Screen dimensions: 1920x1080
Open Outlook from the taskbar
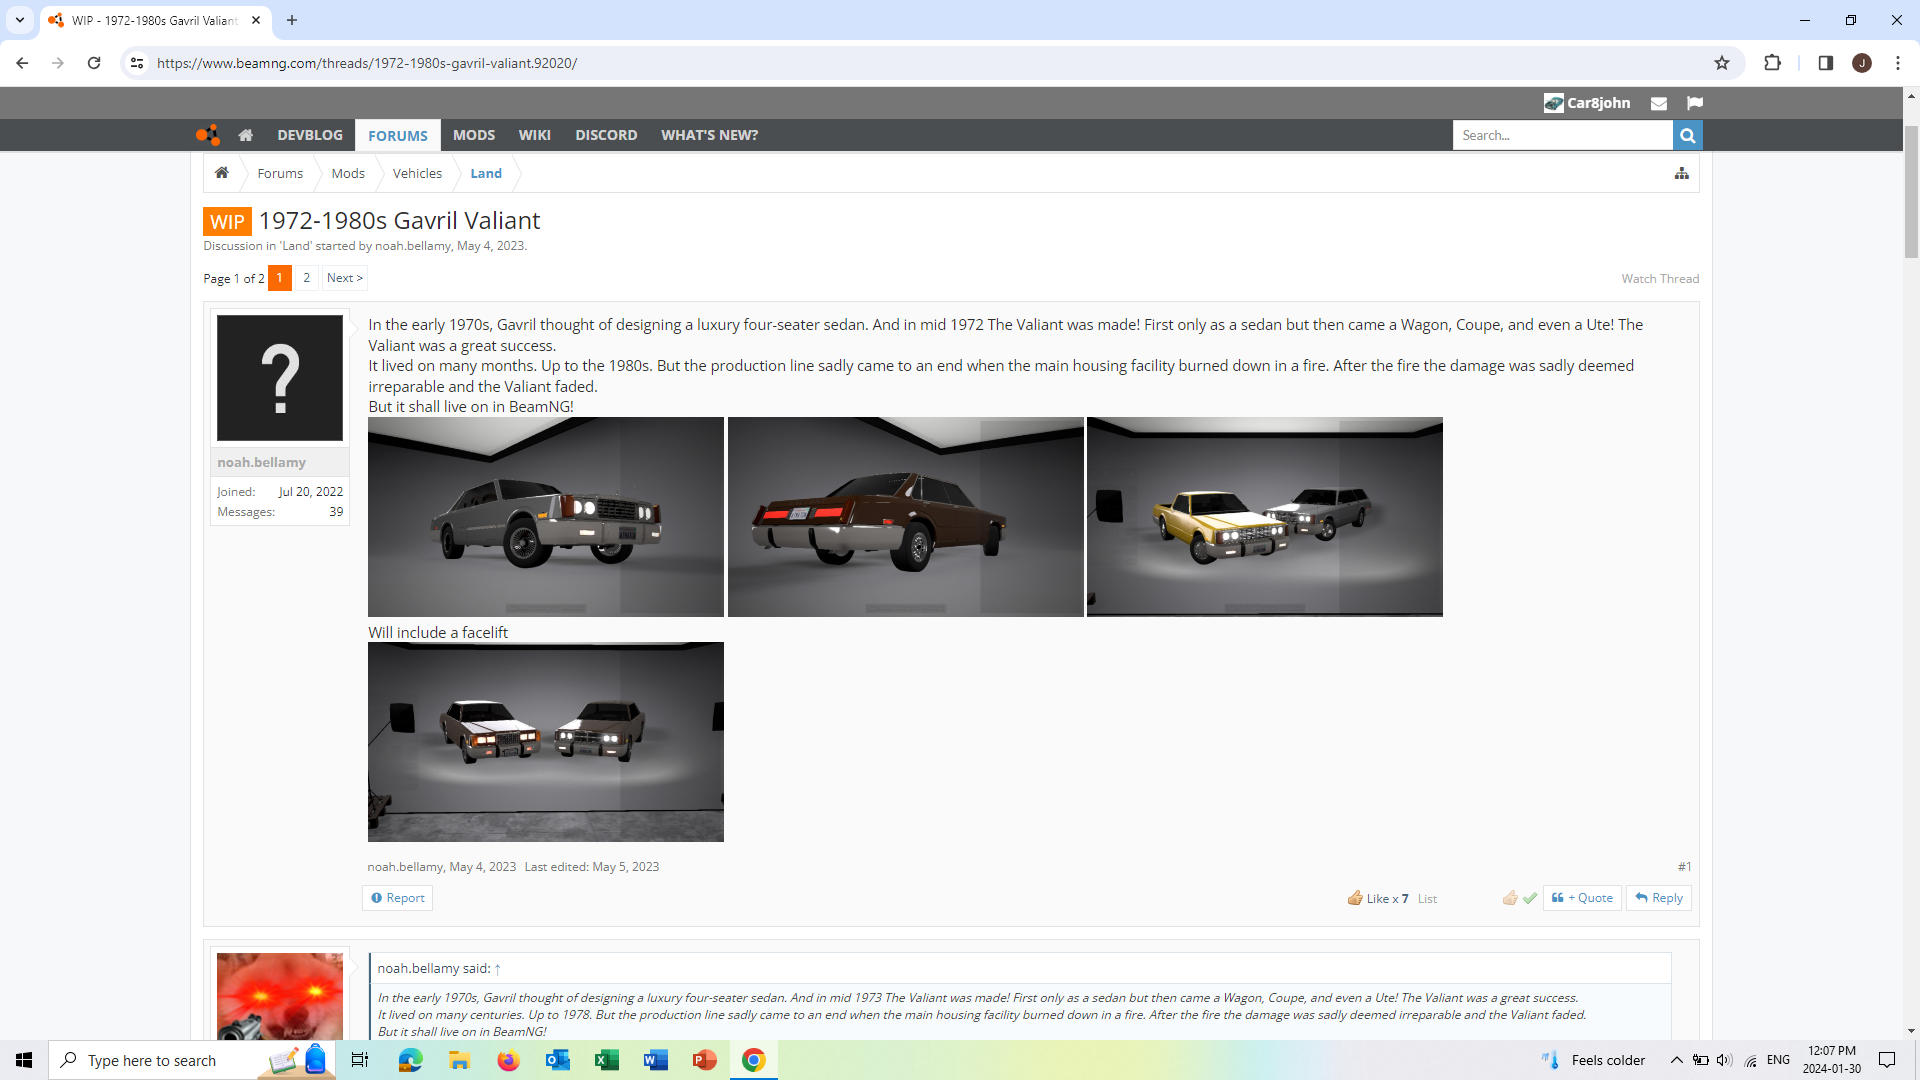click(x=557, y=1060)
